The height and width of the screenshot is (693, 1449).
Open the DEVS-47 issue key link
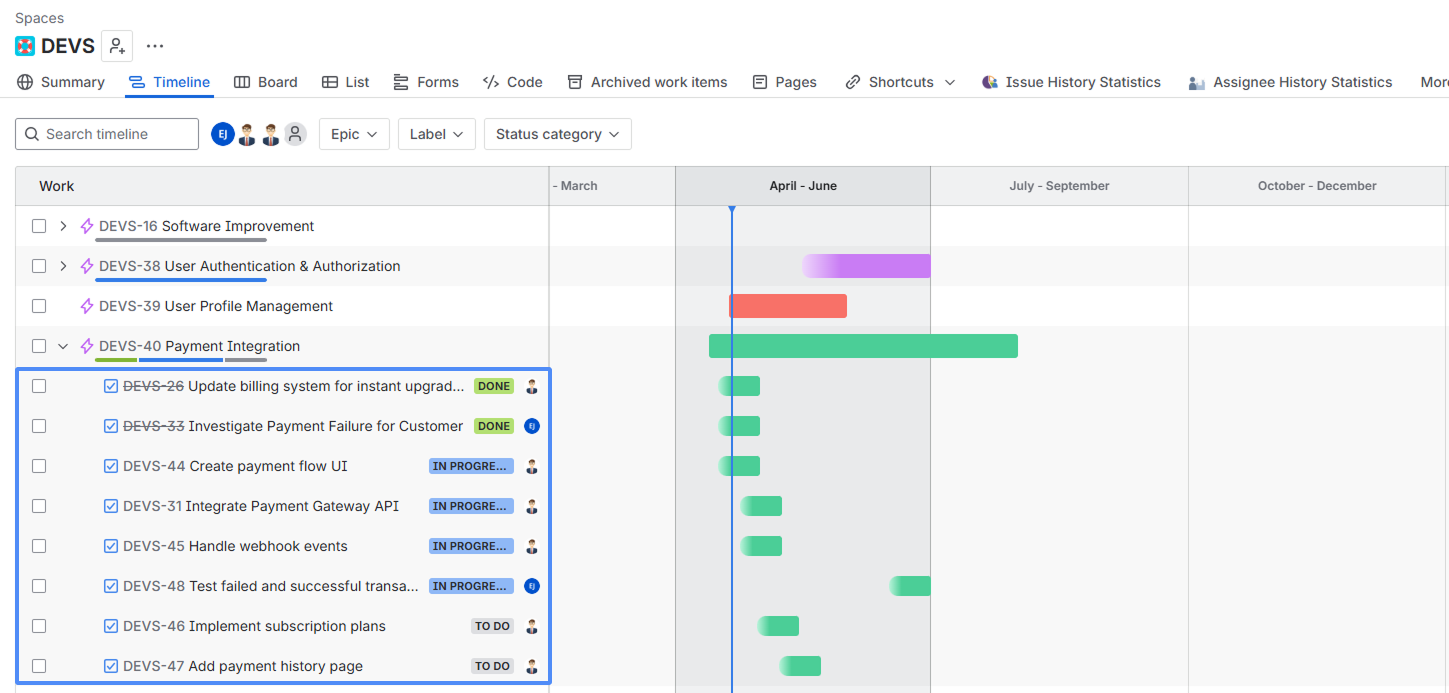pyautogui.click(x=154, y=666)
